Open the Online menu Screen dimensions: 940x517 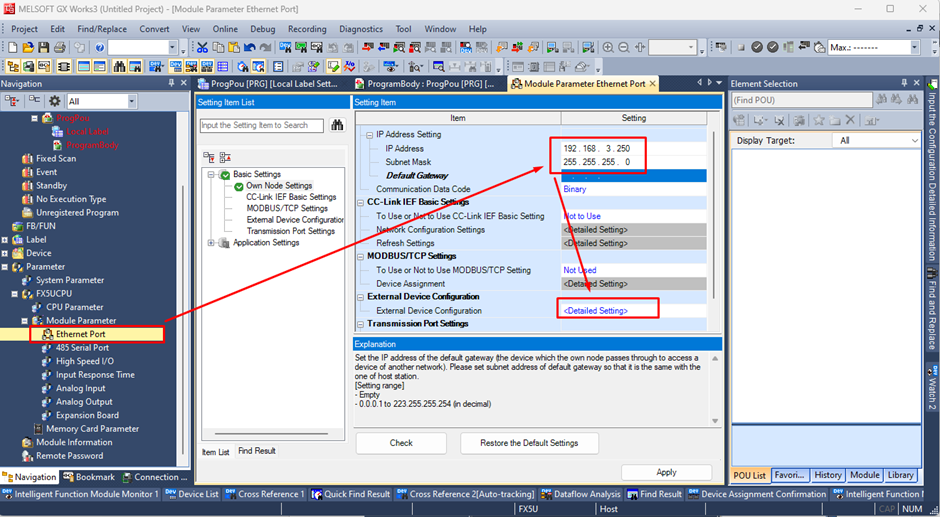[x=225, y=29]
